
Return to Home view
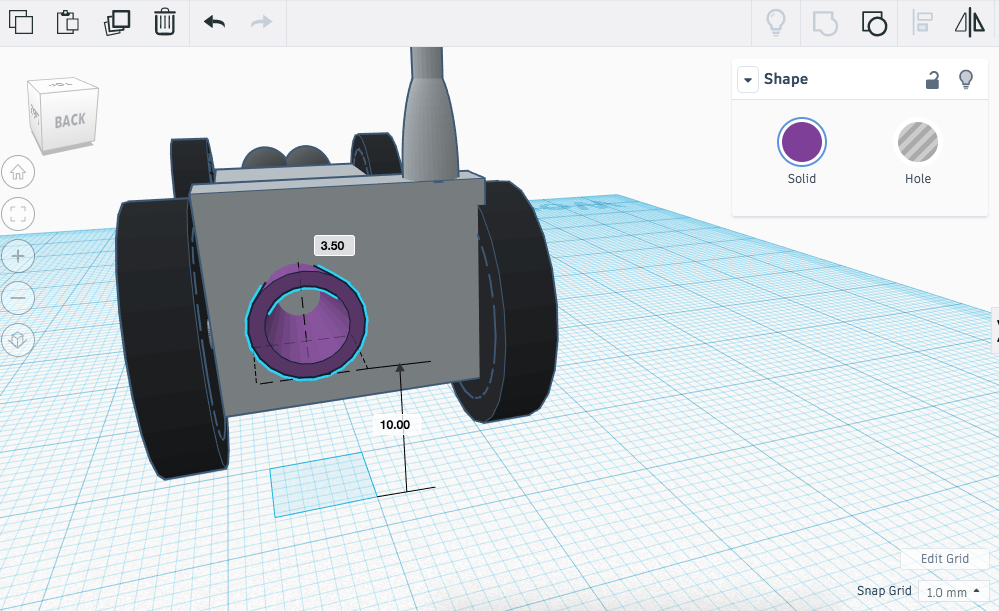pos(18,173)
